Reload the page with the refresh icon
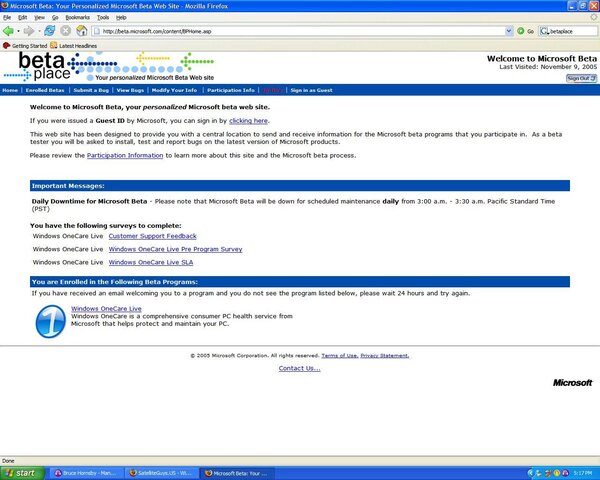 [50, 31]
